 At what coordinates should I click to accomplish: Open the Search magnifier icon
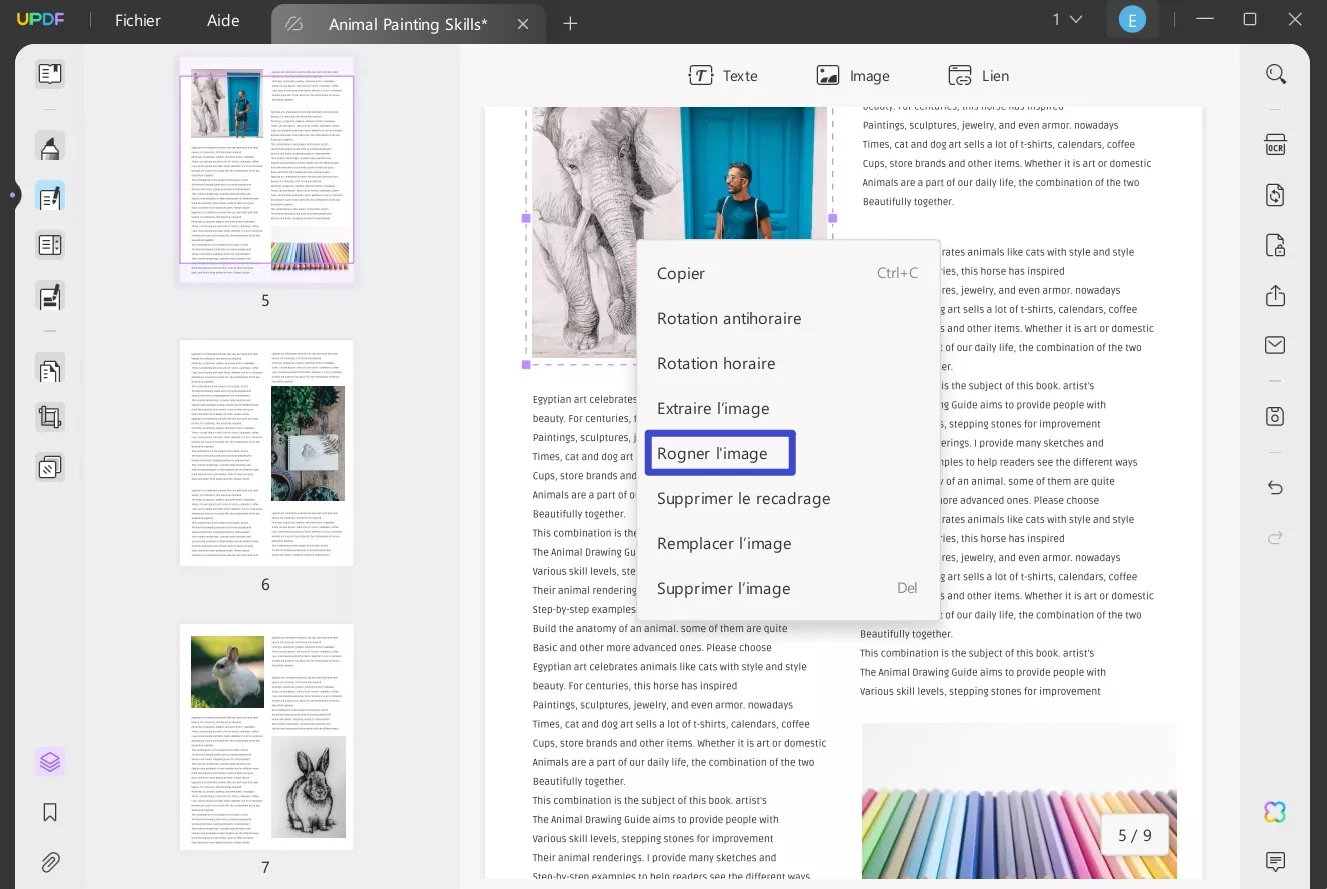point(1275,74)
